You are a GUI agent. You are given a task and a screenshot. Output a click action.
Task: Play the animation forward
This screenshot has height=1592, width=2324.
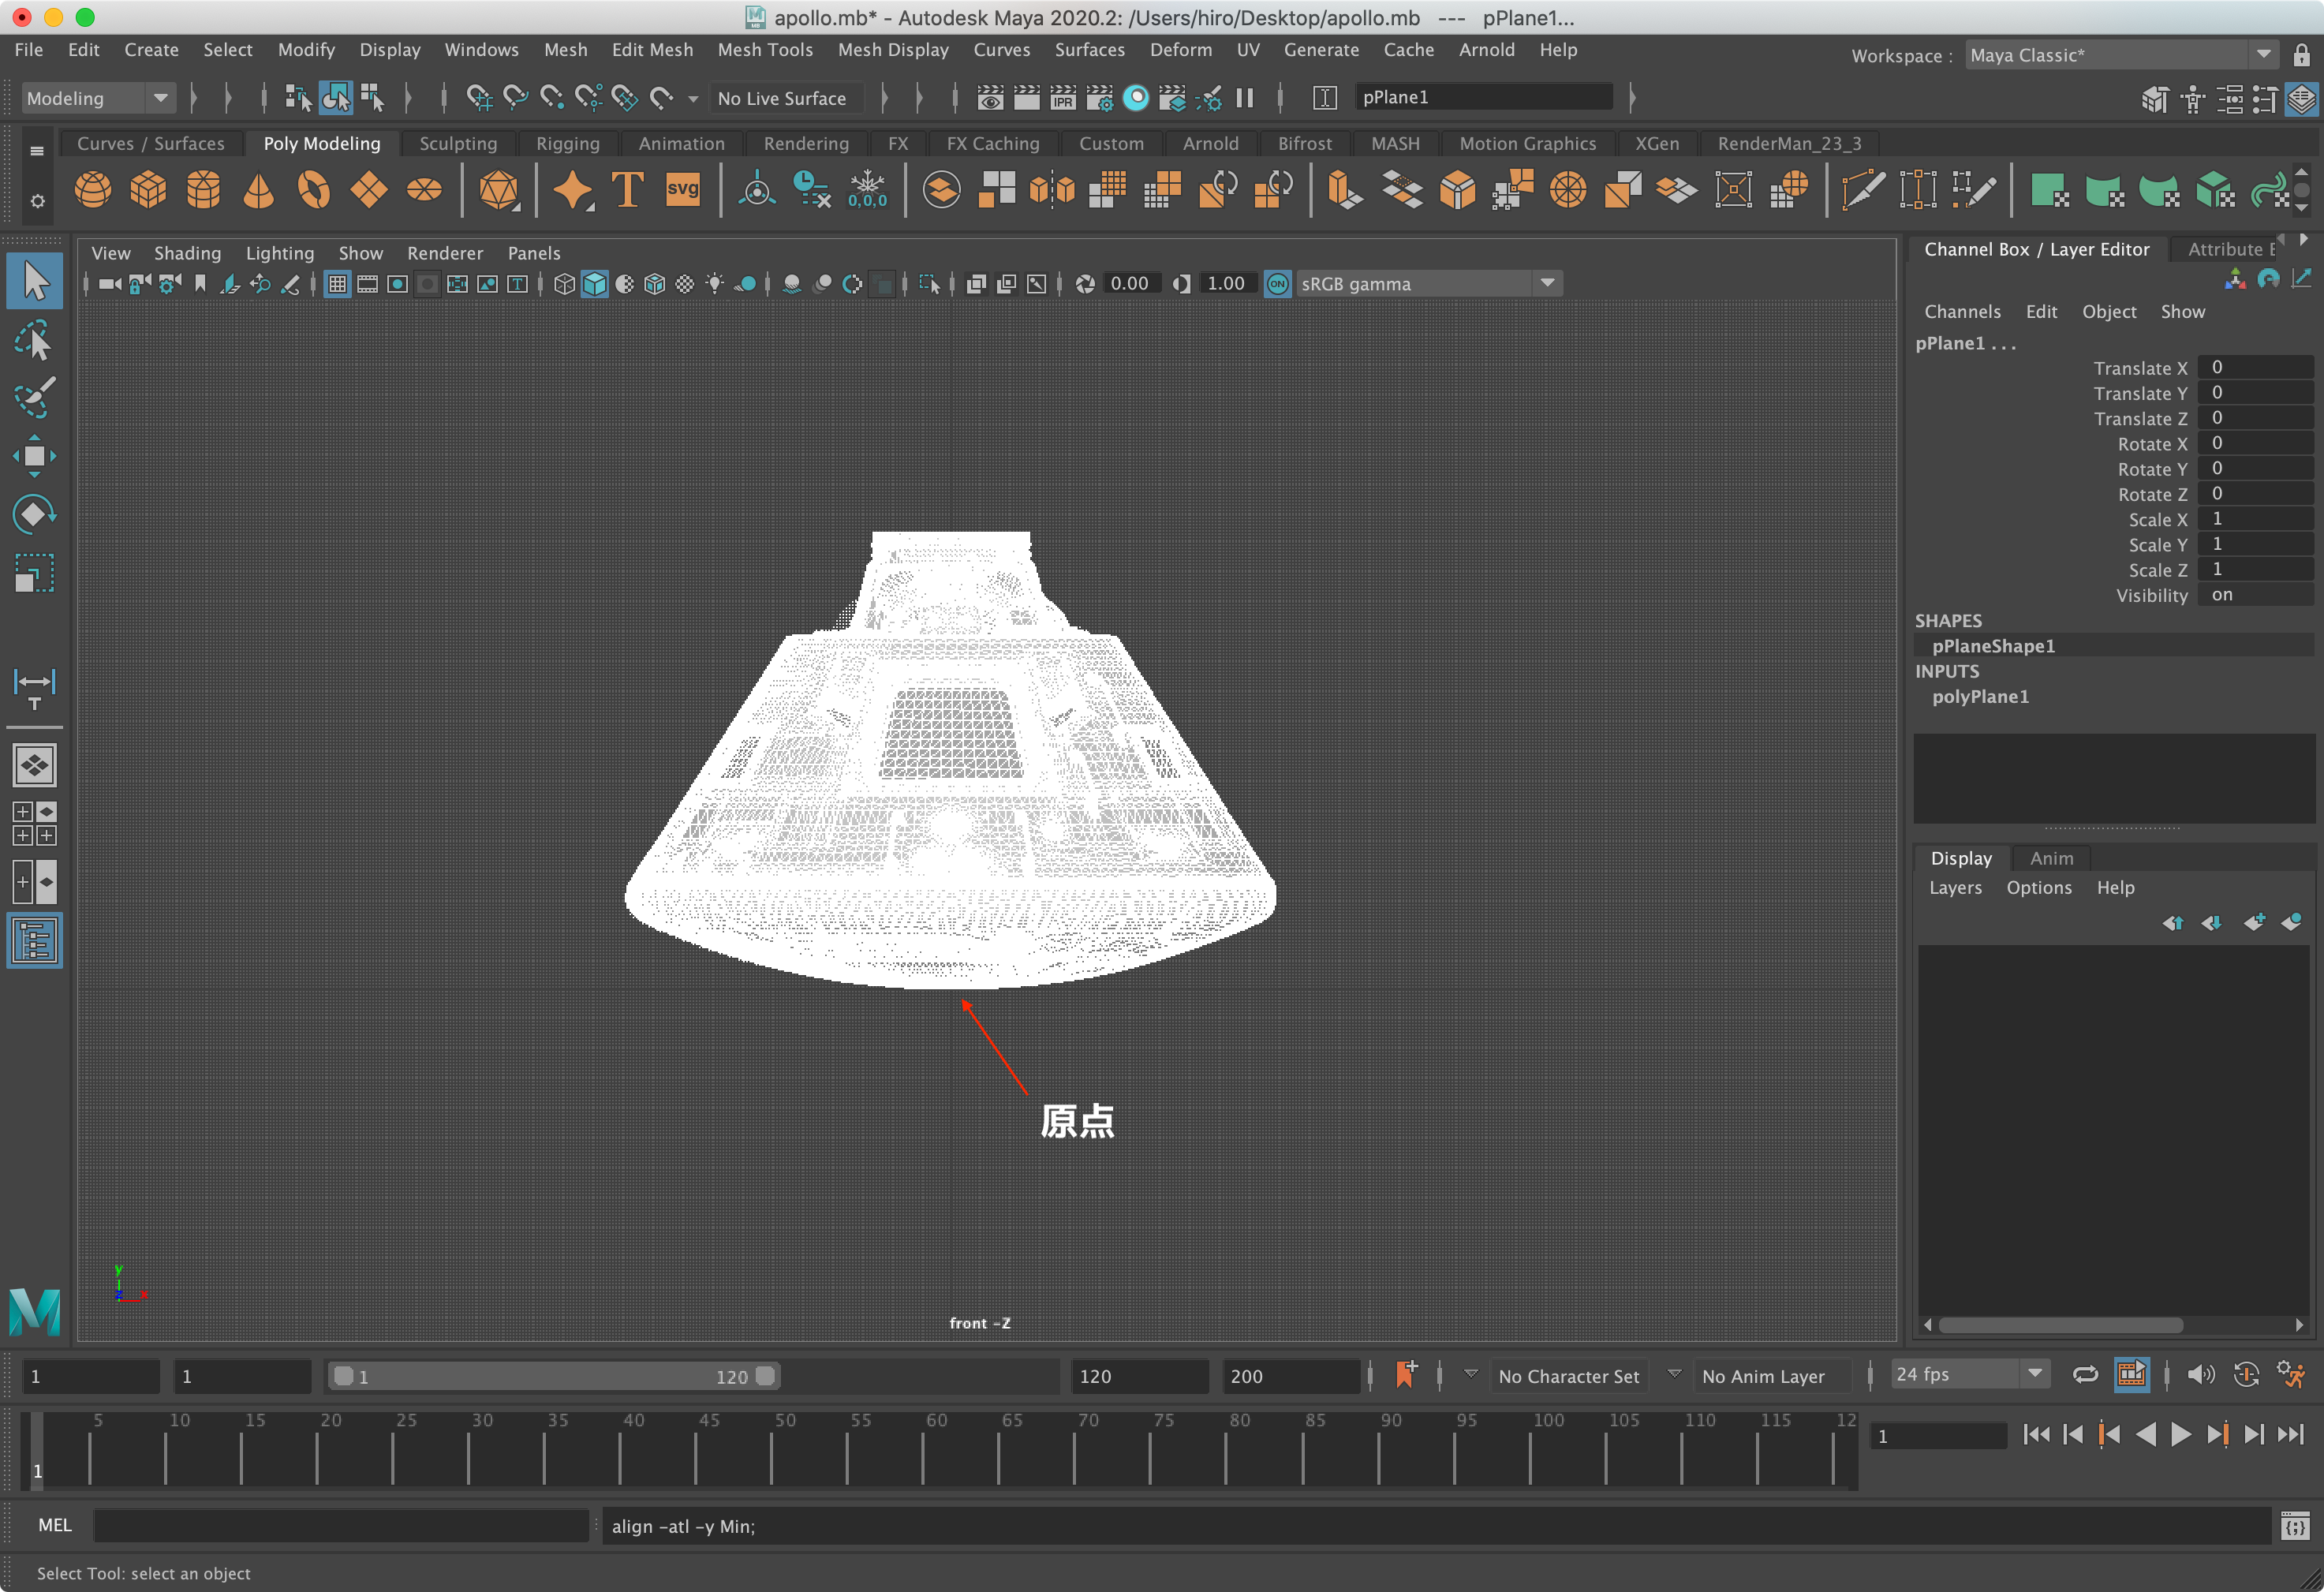point(2182,1434)
